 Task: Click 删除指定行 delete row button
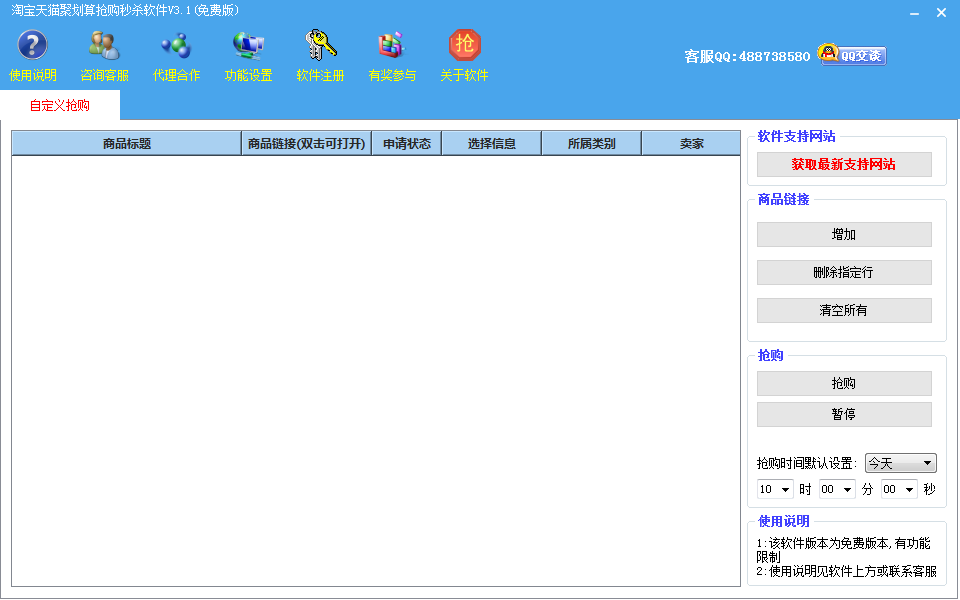(844, 272)
